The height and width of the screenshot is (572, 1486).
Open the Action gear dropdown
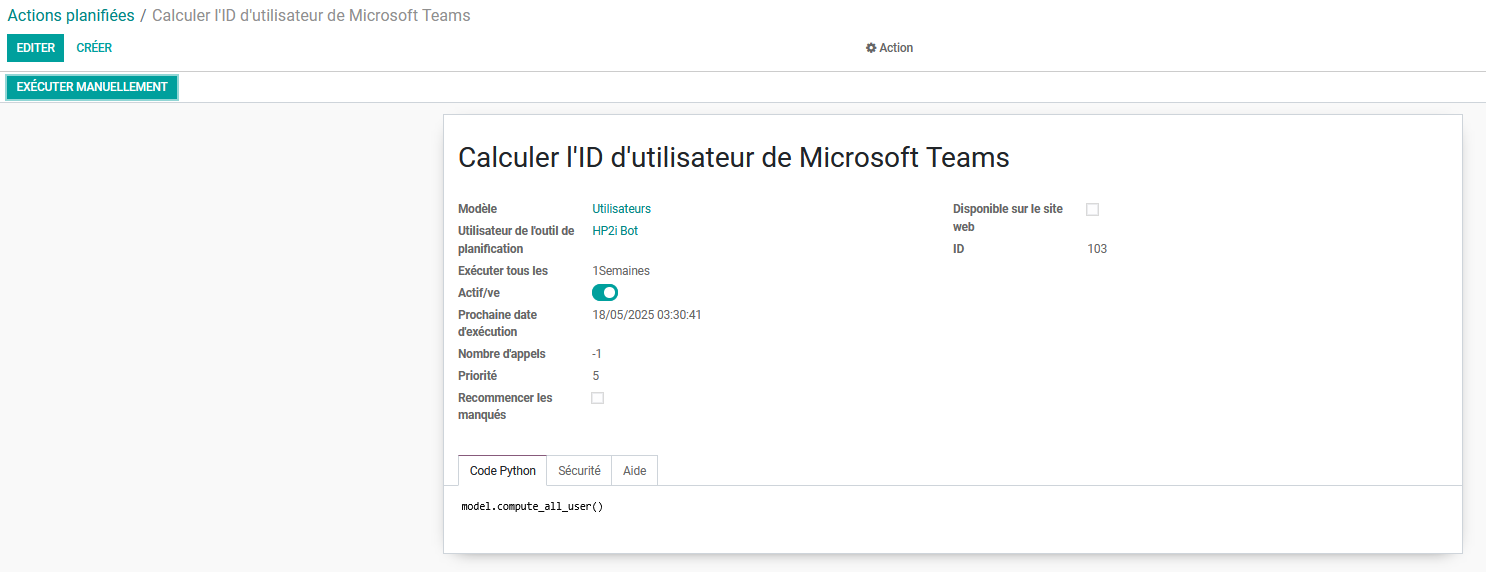(889, 48)
